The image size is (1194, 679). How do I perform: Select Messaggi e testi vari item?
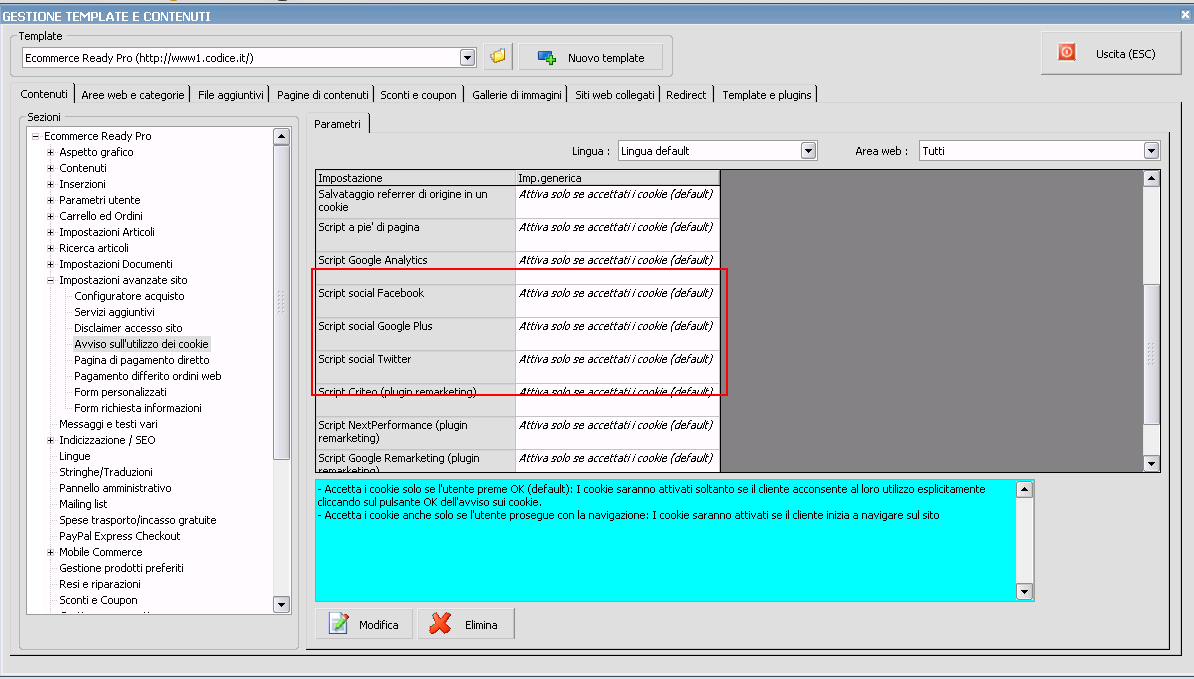click(x=108, y=424)
